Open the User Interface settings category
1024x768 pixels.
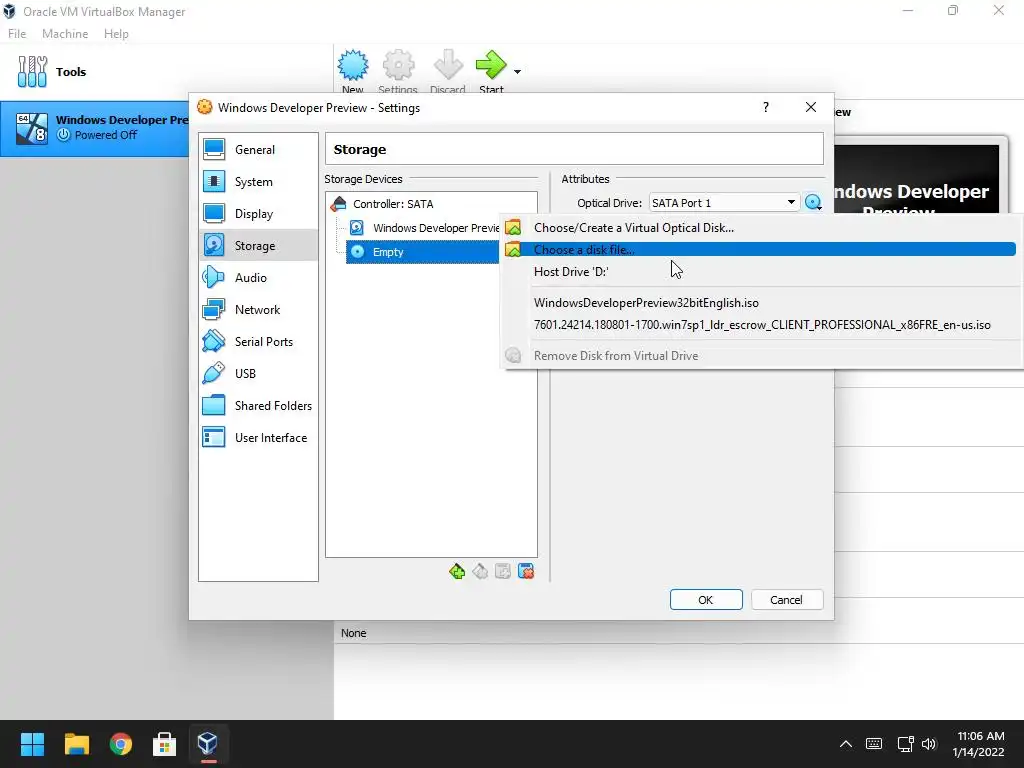point(258,438)
